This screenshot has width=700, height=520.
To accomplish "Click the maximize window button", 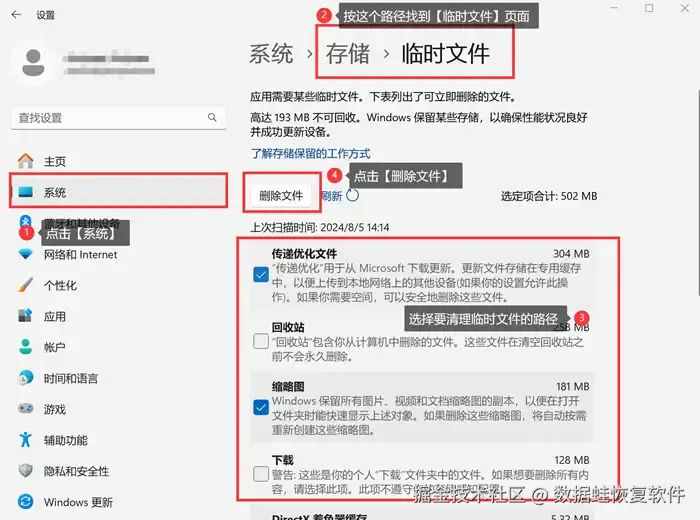I will (649, 8).
